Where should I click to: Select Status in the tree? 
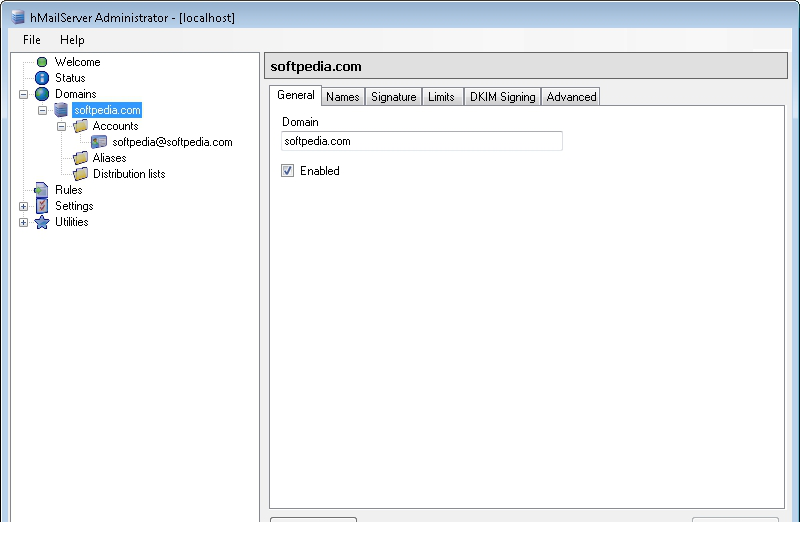pos(70,78)
